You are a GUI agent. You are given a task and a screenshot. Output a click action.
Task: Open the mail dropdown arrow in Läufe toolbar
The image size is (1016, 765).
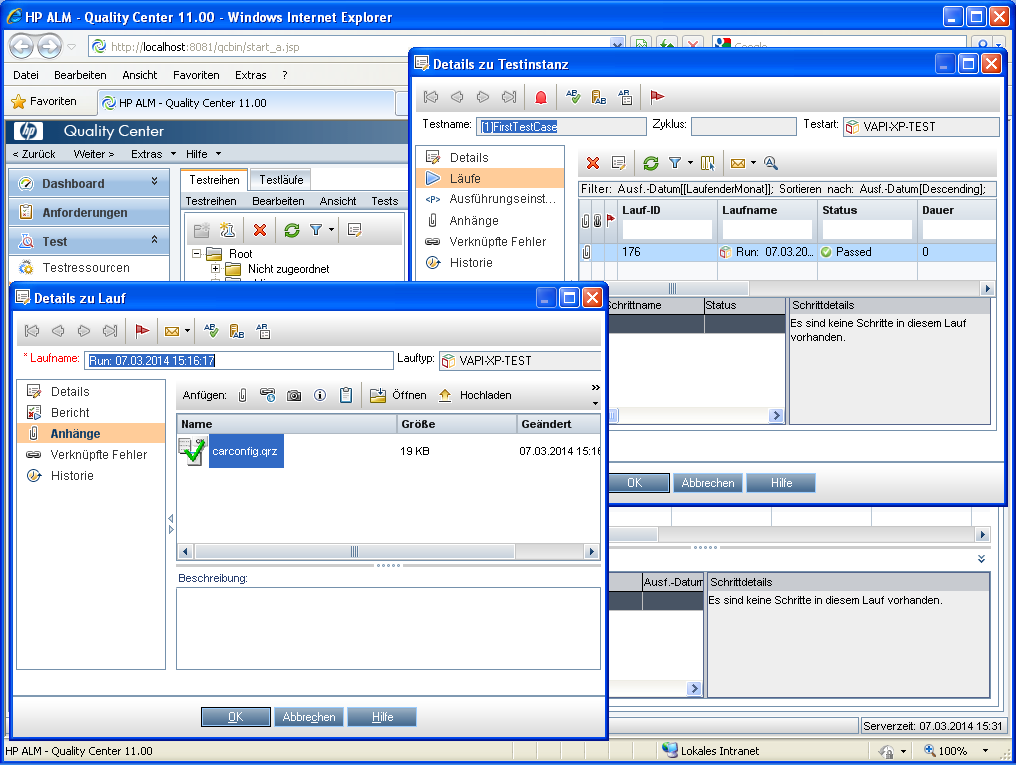753,163
